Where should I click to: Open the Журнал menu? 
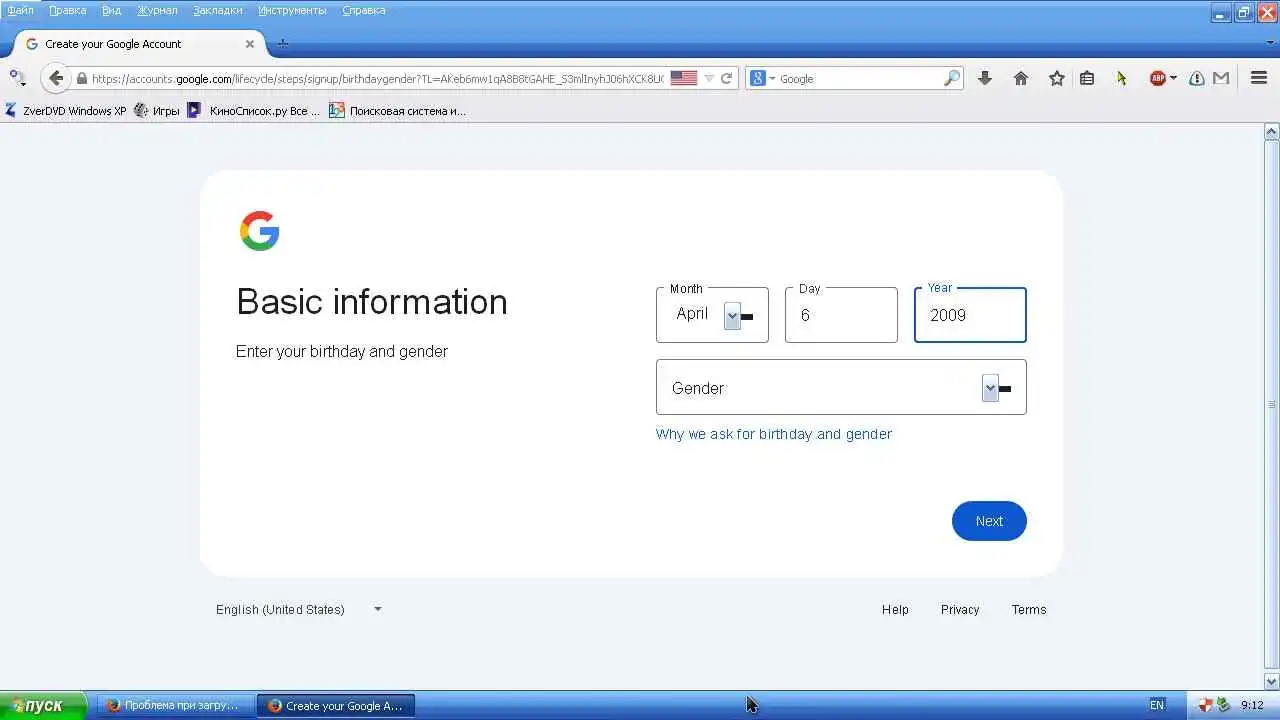157,10
